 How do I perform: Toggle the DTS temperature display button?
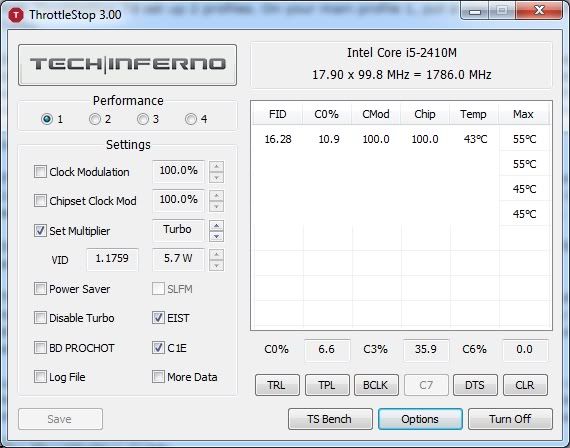[x=475, y=385]
